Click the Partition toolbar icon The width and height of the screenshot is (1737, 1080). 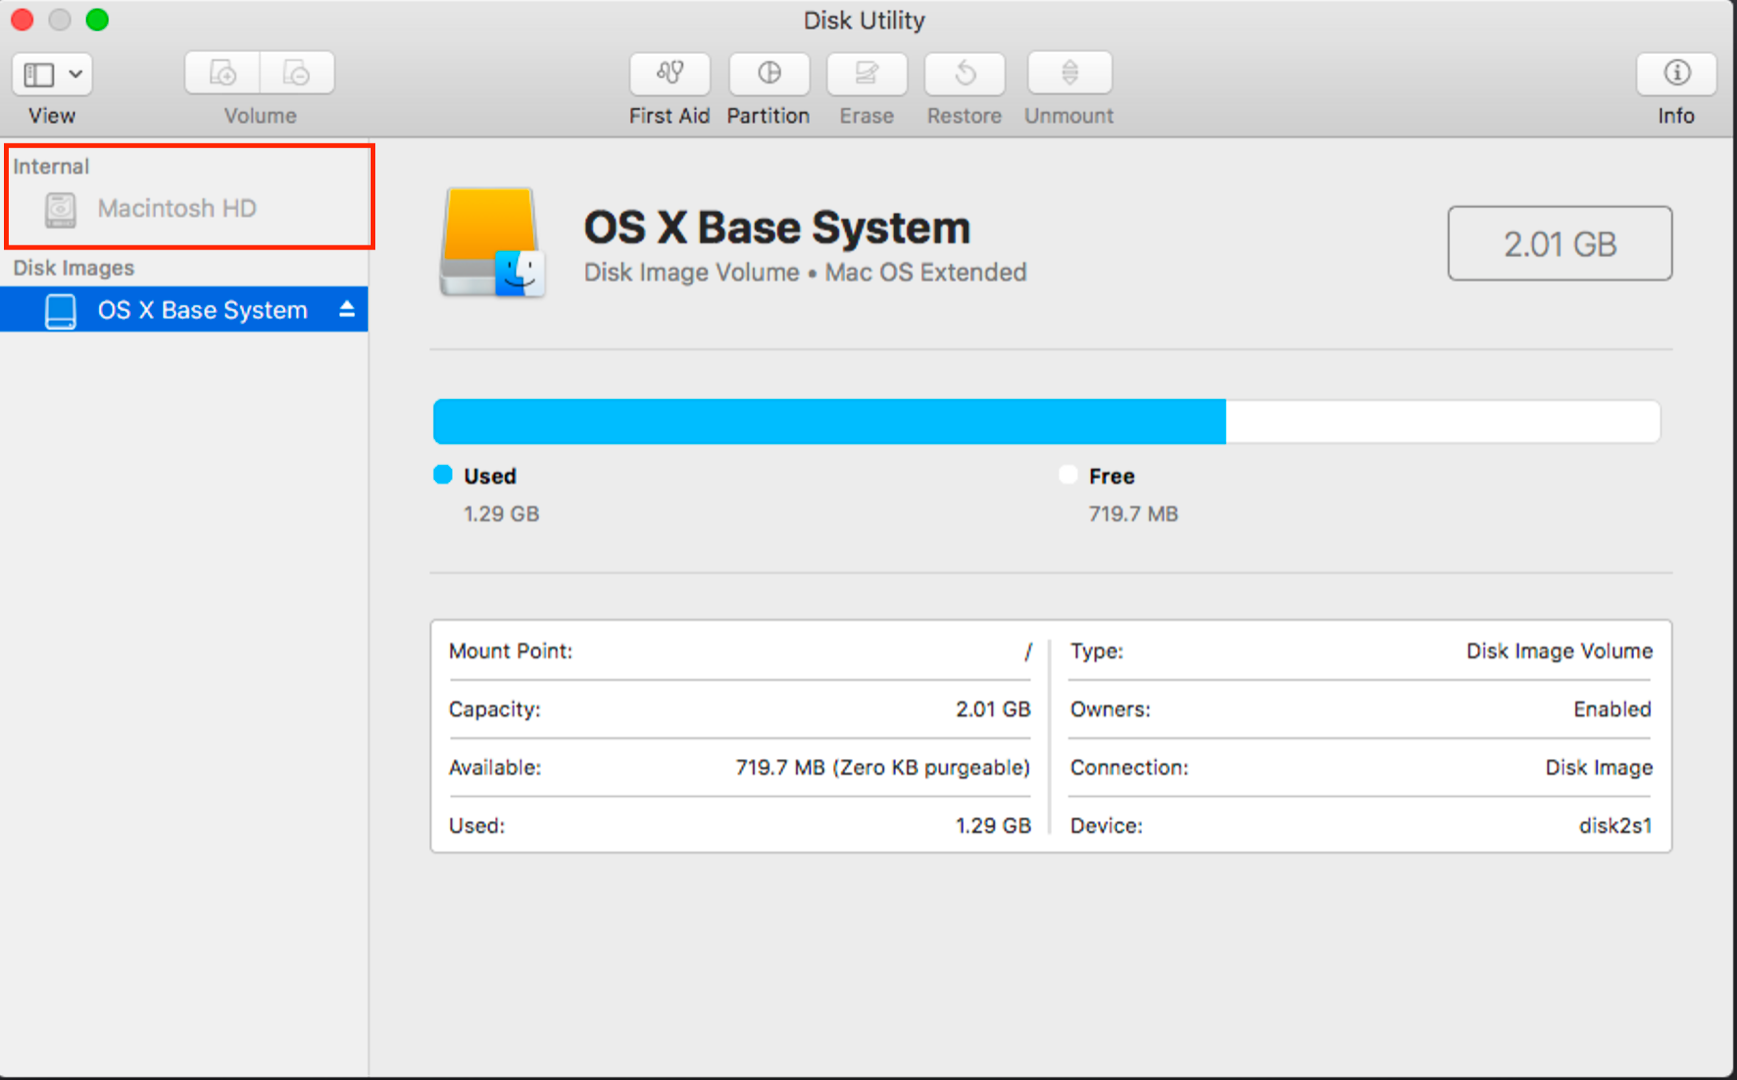coord(768,74)
